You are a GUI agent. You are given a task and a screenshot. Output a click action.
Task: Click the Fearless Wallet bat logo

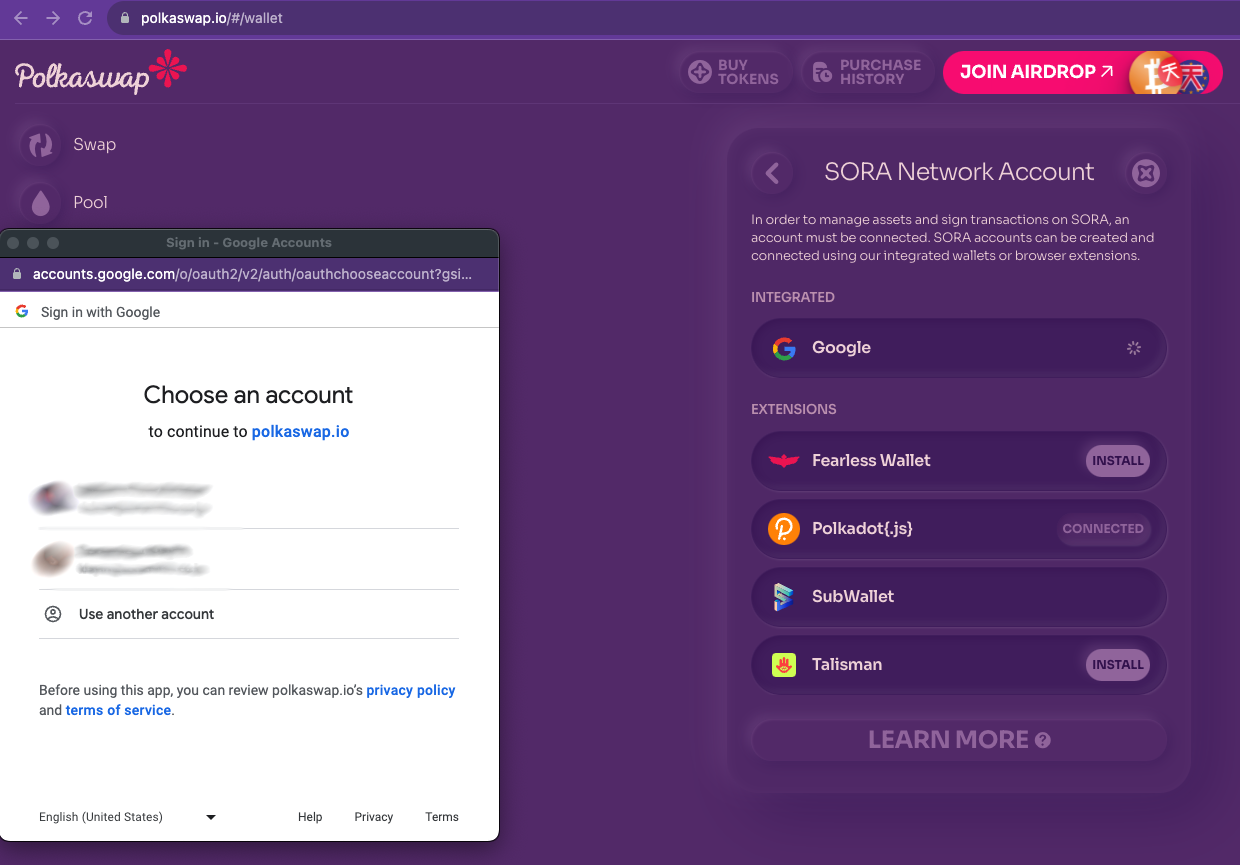[x=784, y=461]
